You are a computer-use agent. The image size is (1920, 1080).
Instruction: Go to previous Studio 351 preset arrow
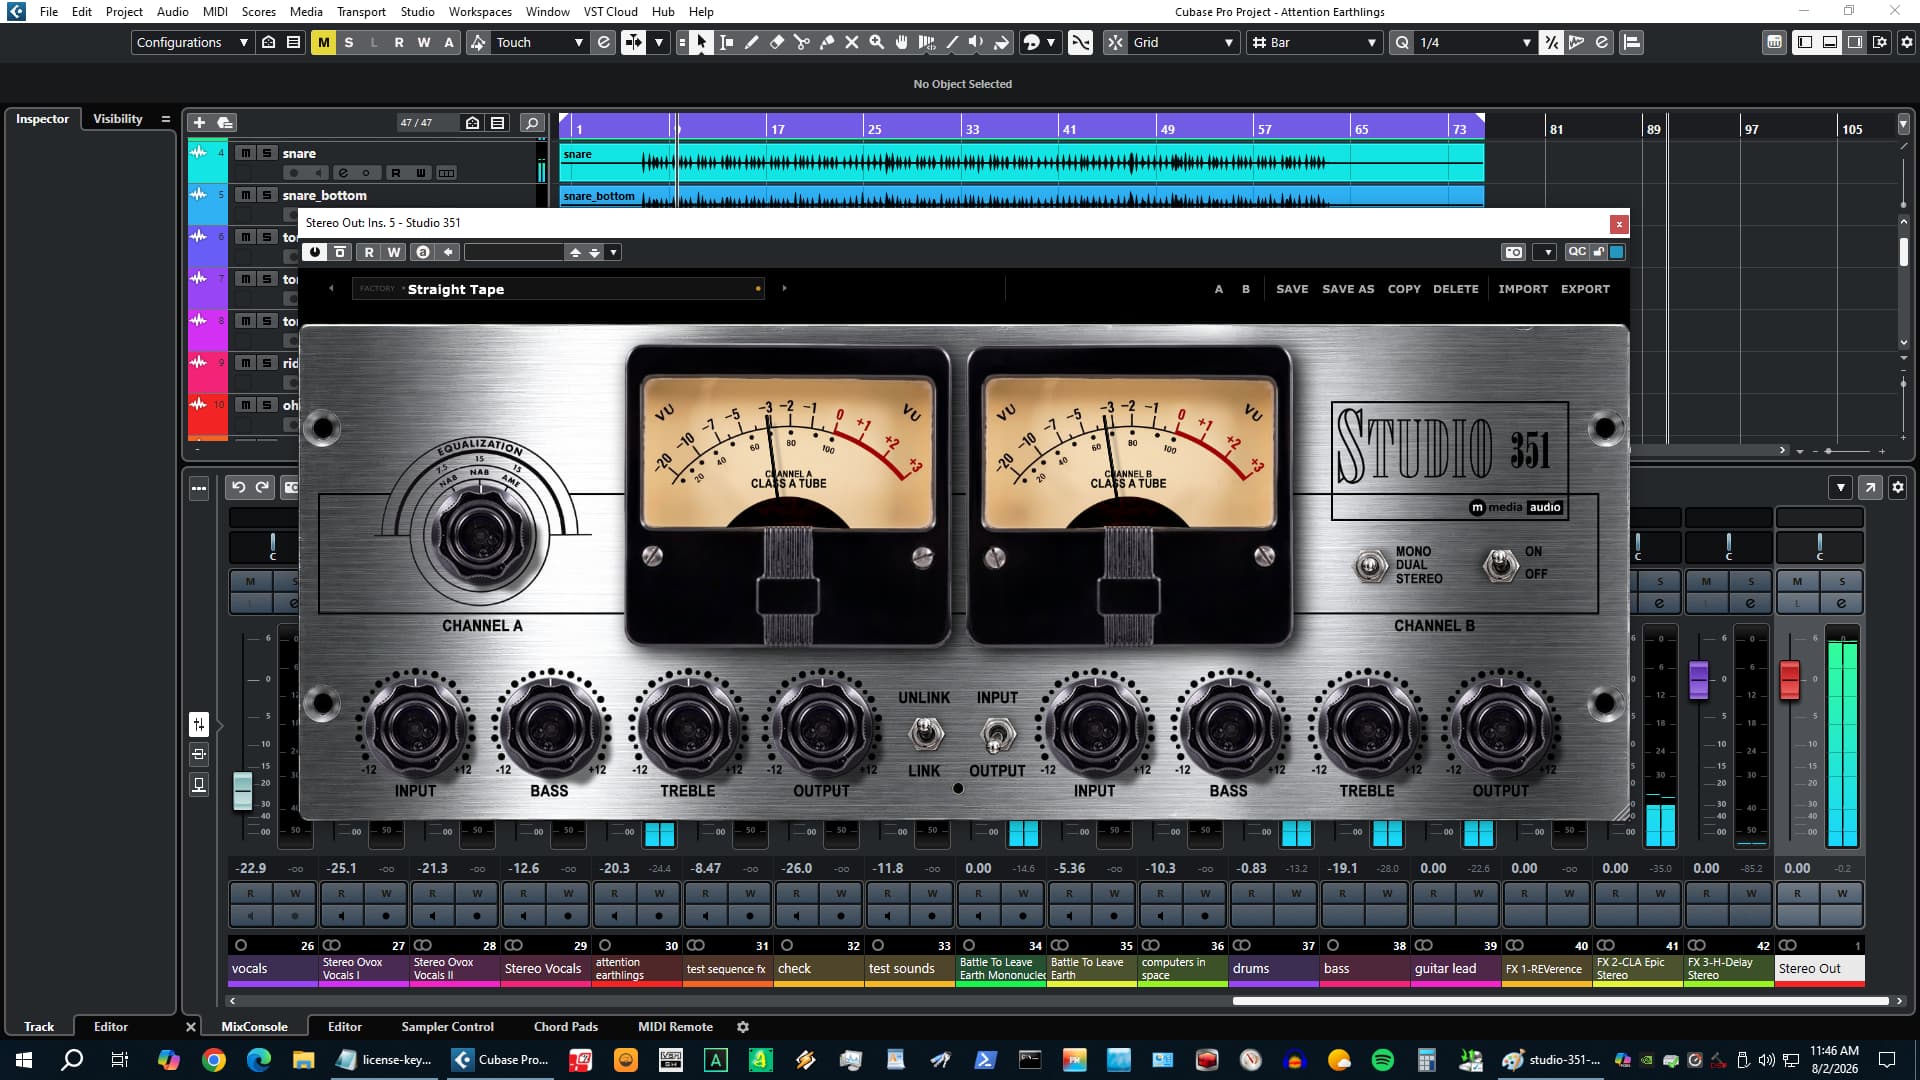331,288
